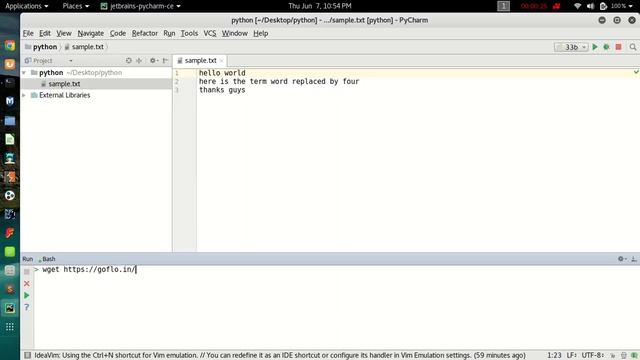Stop process in Run panel sidebar
The width and height of the screenshot is (640, 360).
pyautogui.click(x=27, y=272)
